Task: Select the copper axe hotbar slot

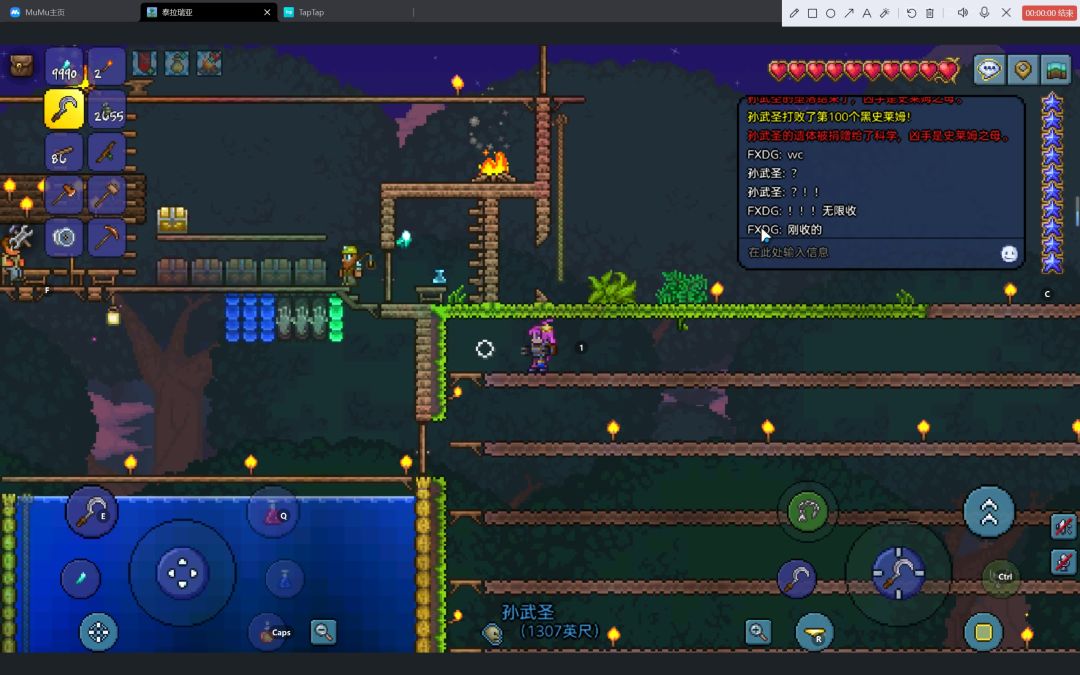Action: coord(64,195)
